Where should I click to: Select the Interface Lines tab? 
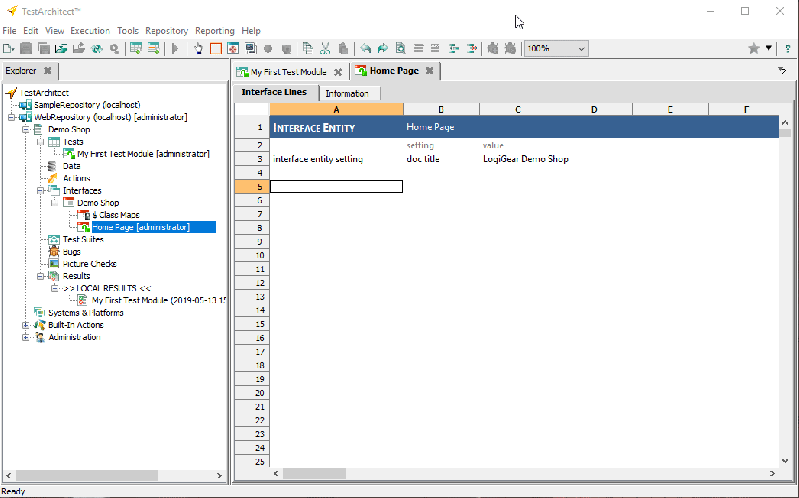[x=274, y=92]
